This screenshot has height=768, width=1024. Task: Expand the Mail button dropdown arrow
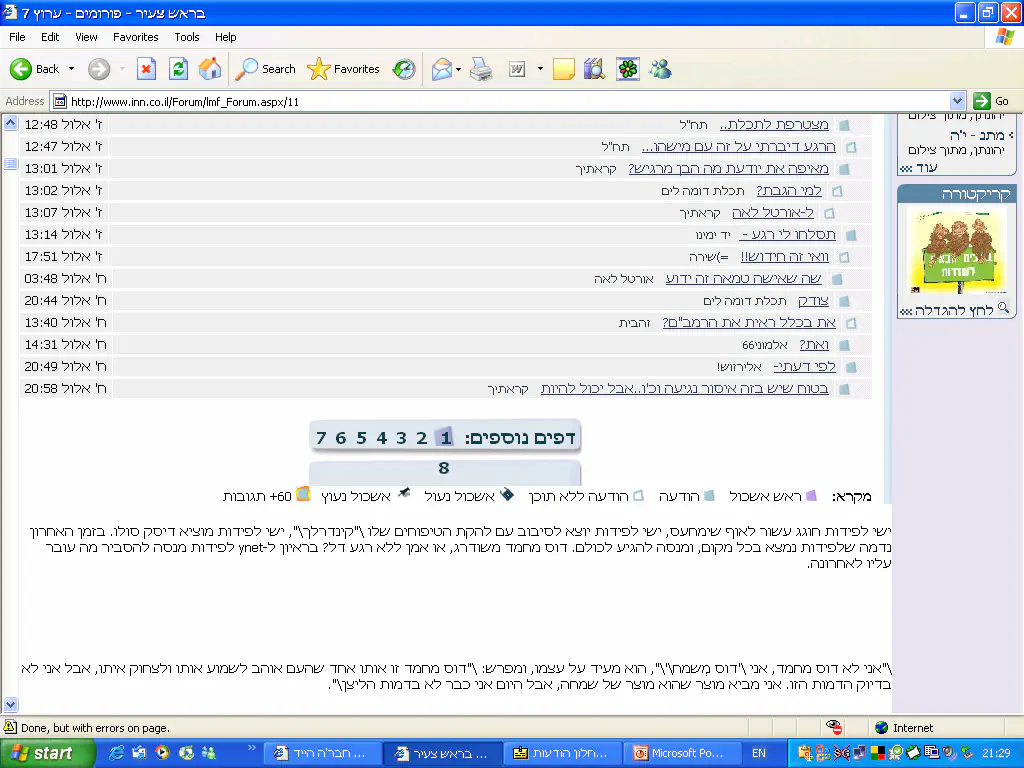coord(459,69)
